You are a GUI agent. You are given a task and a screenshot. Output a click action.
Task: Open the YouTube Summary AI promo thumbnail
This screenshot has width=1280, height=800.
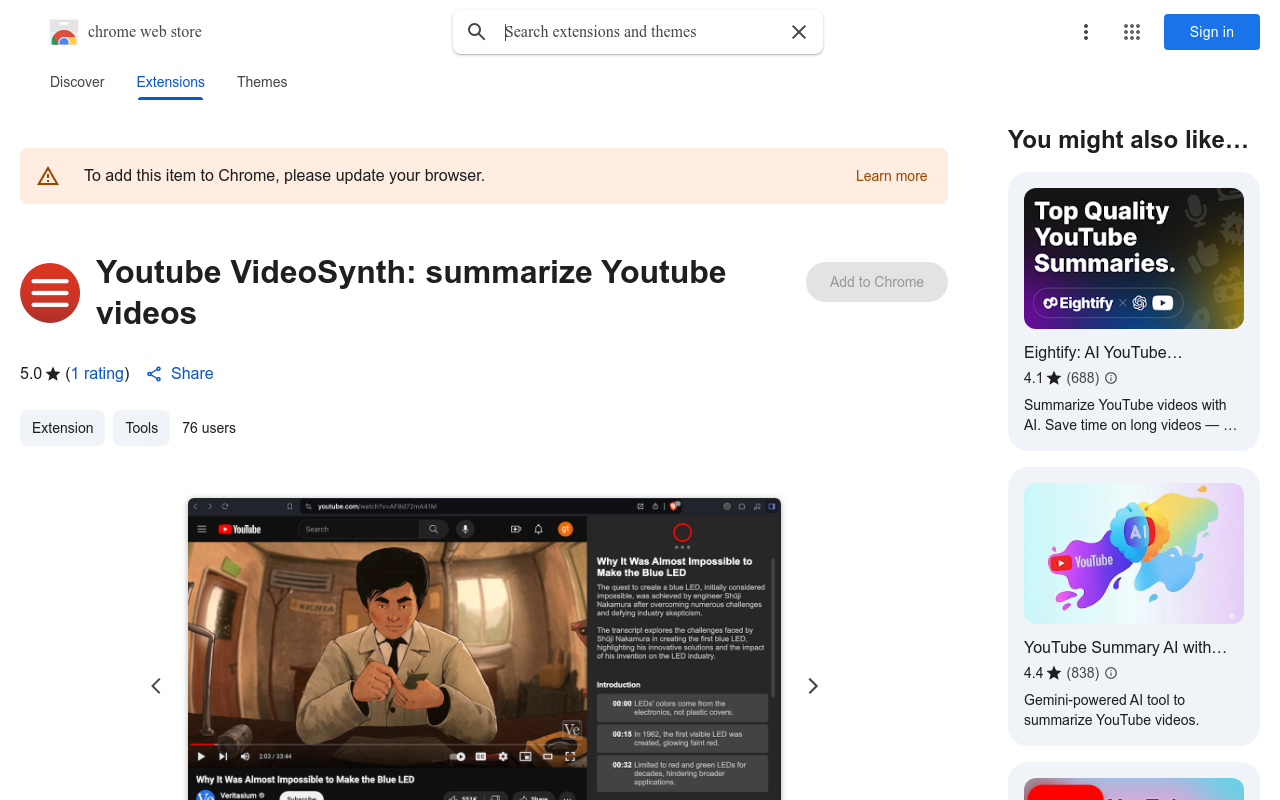point(1134,553)
